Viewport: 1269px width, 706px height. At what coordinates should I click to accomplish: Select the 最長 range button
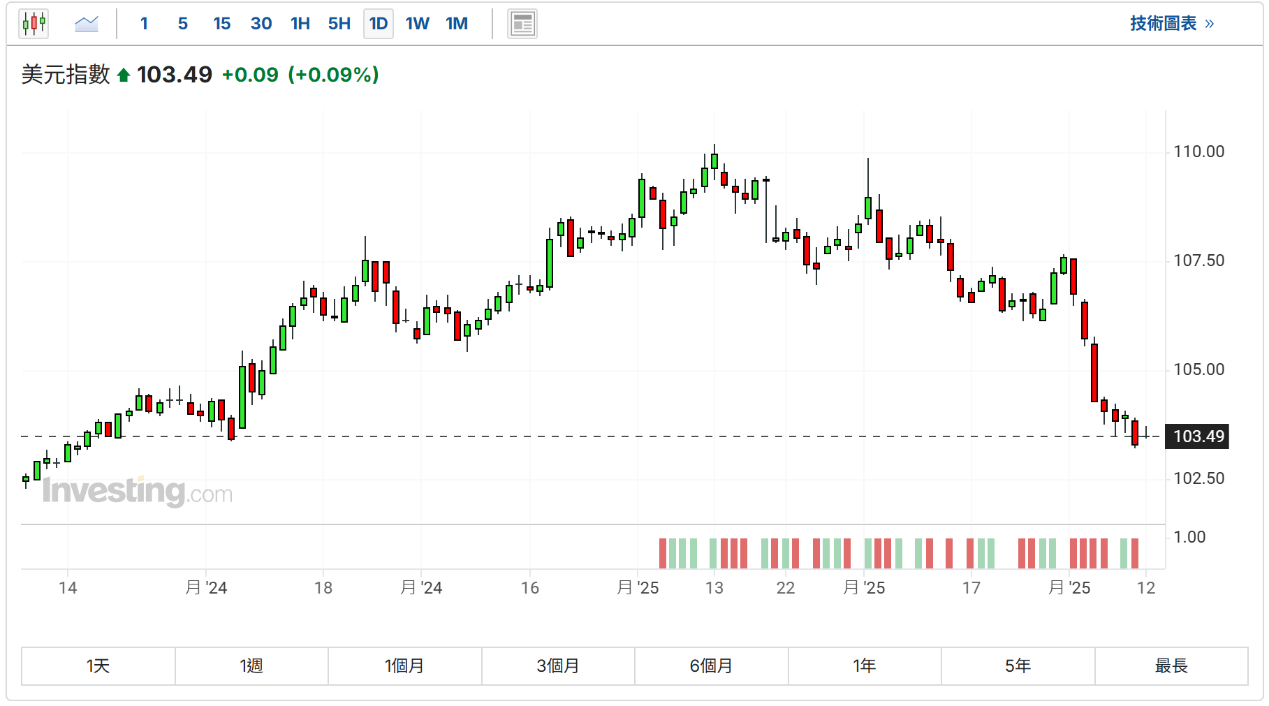coord(1171,666)
